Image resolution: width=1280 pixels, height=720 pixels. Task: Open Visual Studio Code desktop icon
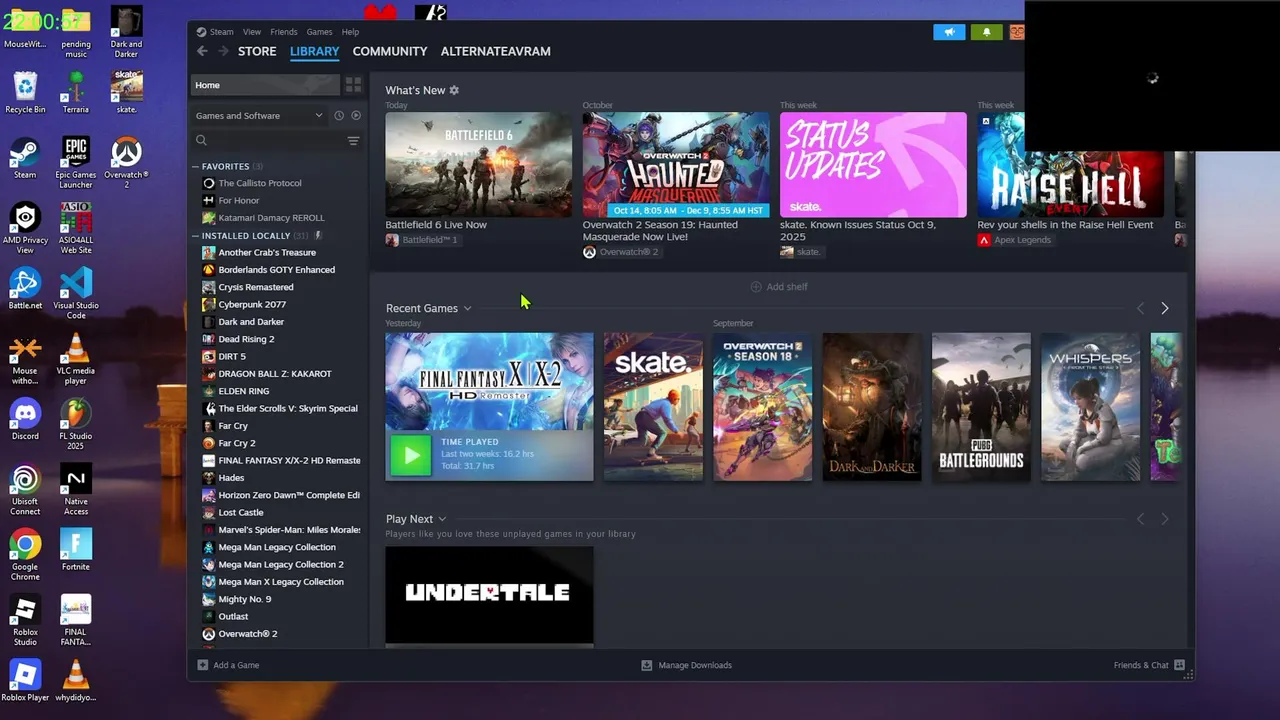click(76, 294)
